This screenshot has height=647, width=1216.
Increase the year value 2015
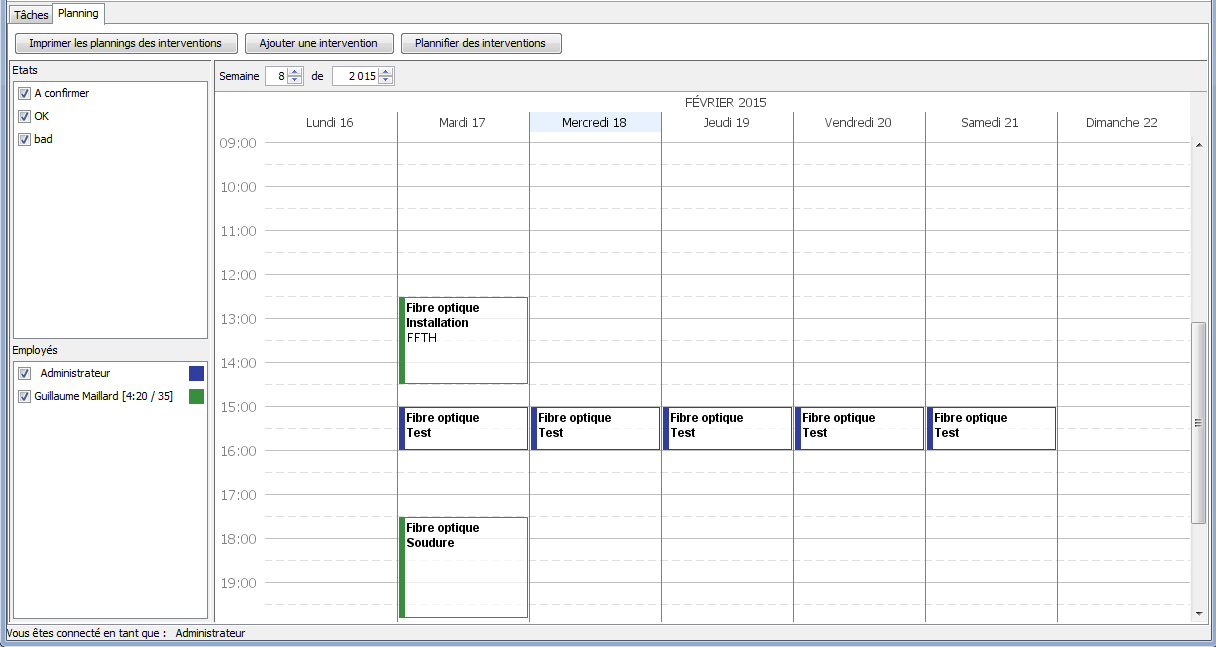click(386, 72)
